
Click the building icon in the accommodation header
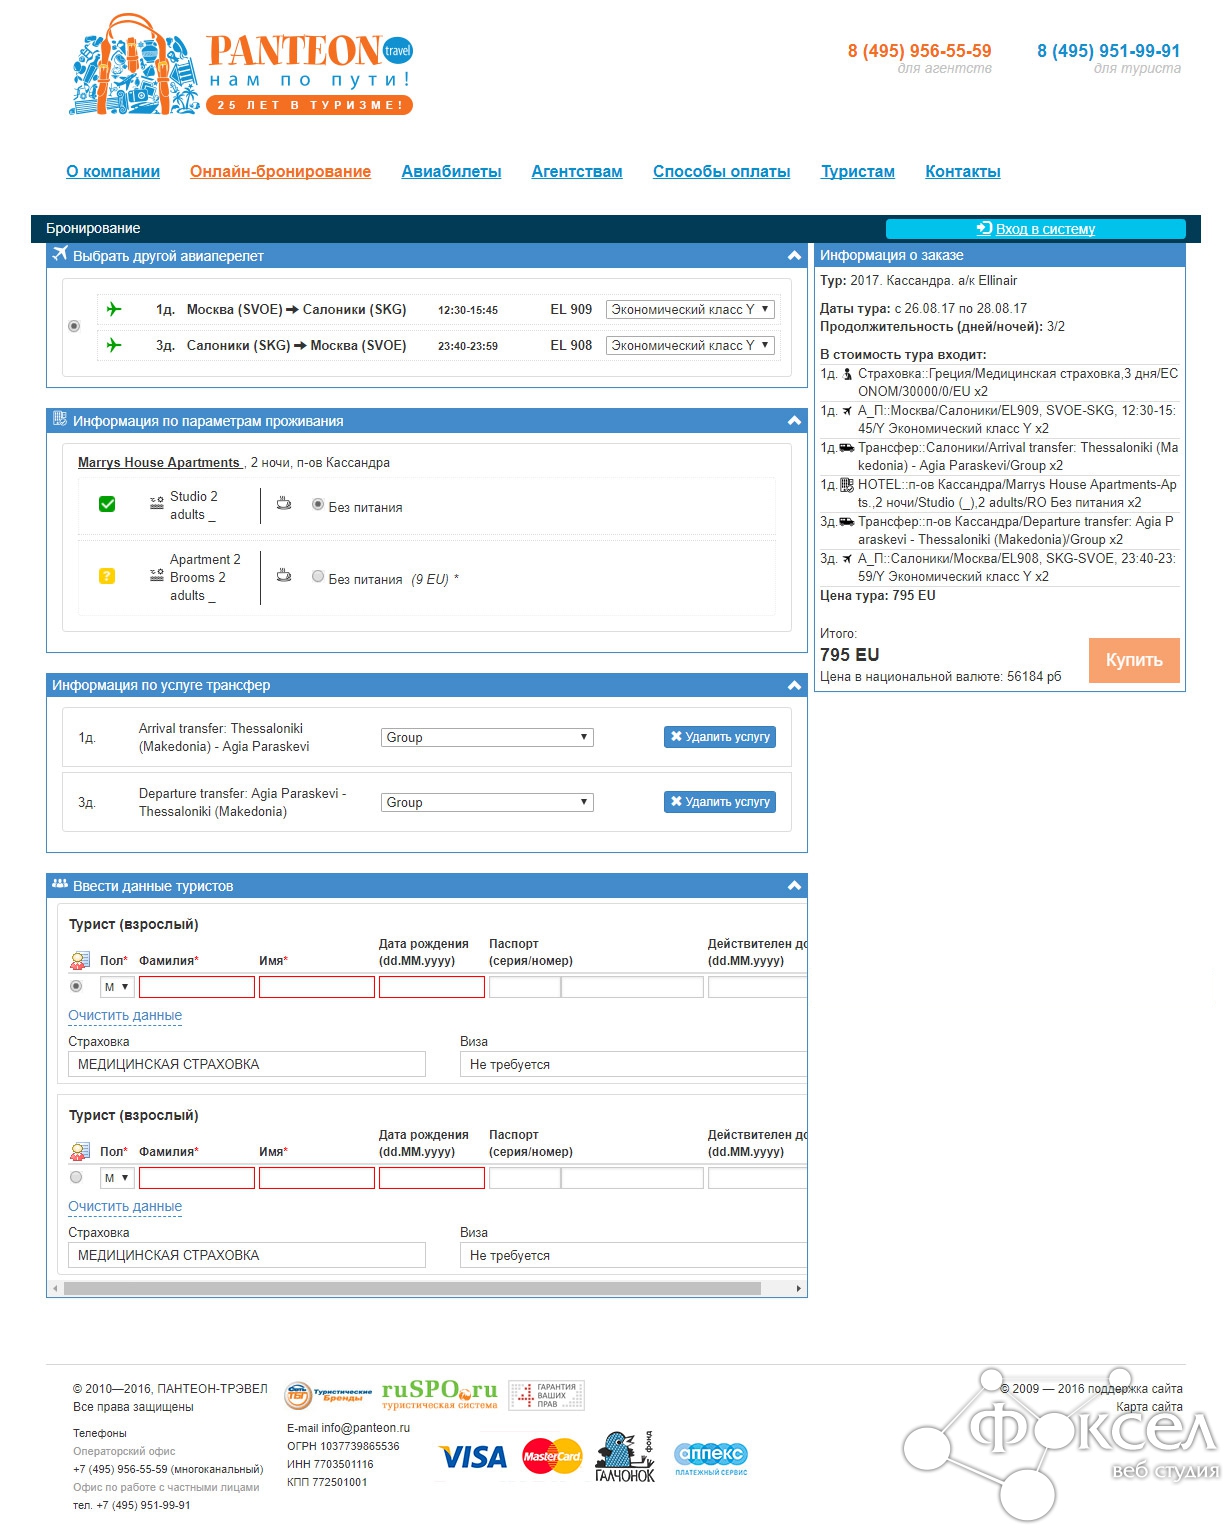[x=60, y=420]
